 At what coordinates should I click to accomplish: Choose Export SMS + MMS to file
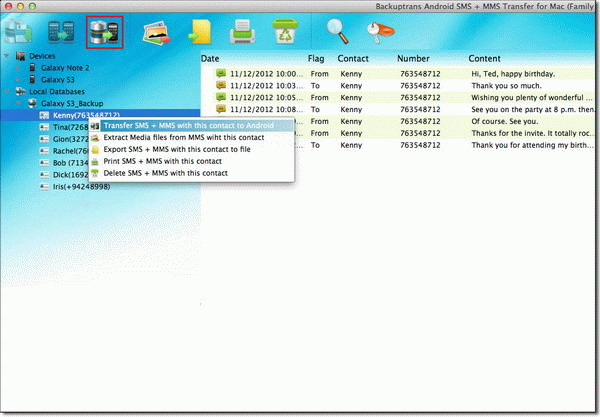point(176,149)
